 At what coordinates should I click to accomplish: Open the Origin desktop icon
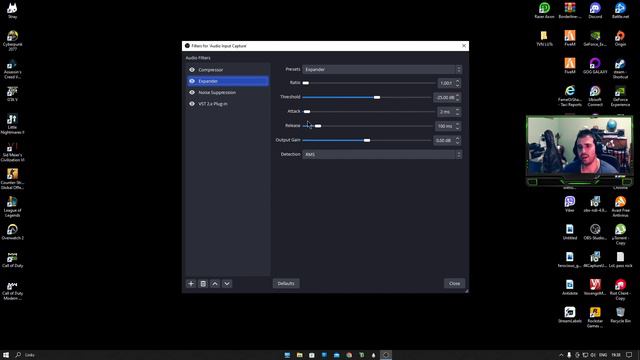tap(620, 38)
